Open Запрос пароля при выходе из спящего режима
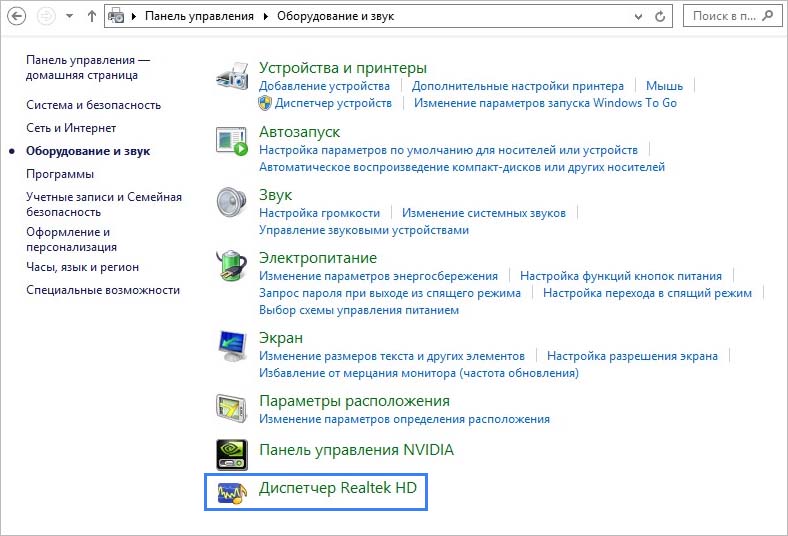This screenshot has height=536, width=788. (390, 293)
